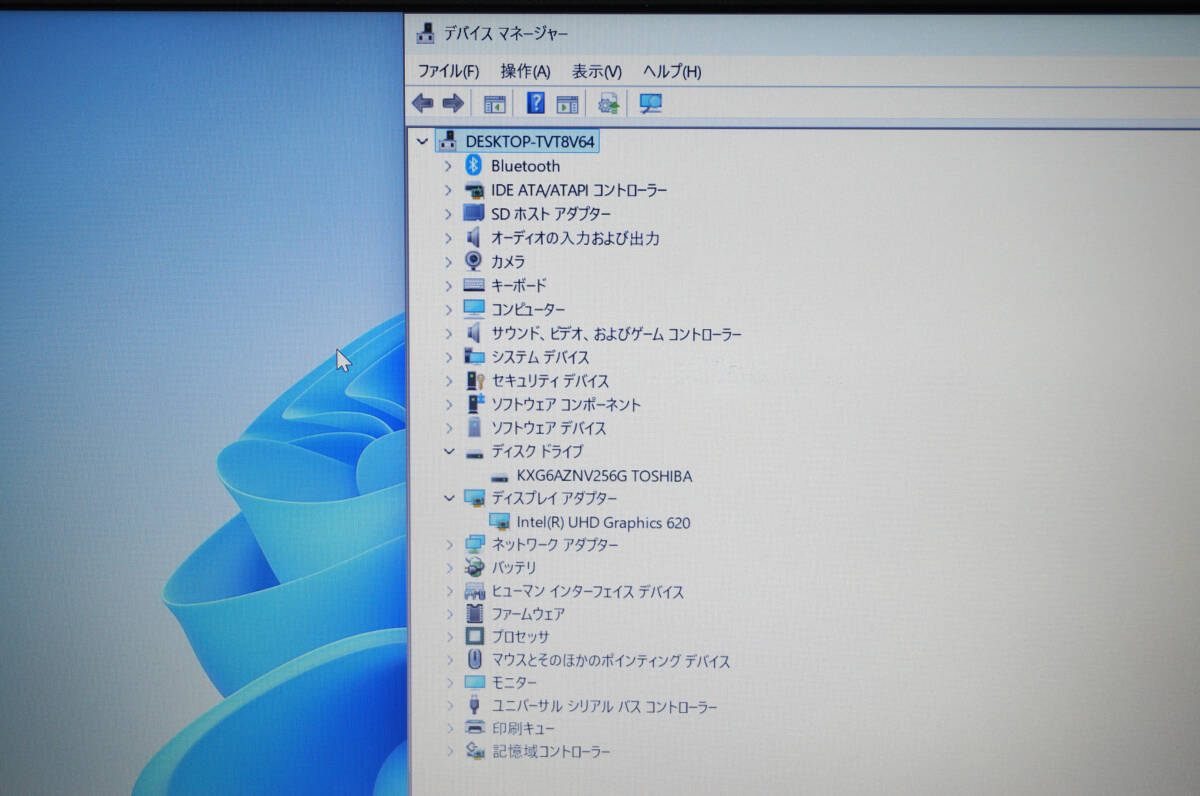Click the ディスプレイ アダプター icon

[x=474, y=498]
